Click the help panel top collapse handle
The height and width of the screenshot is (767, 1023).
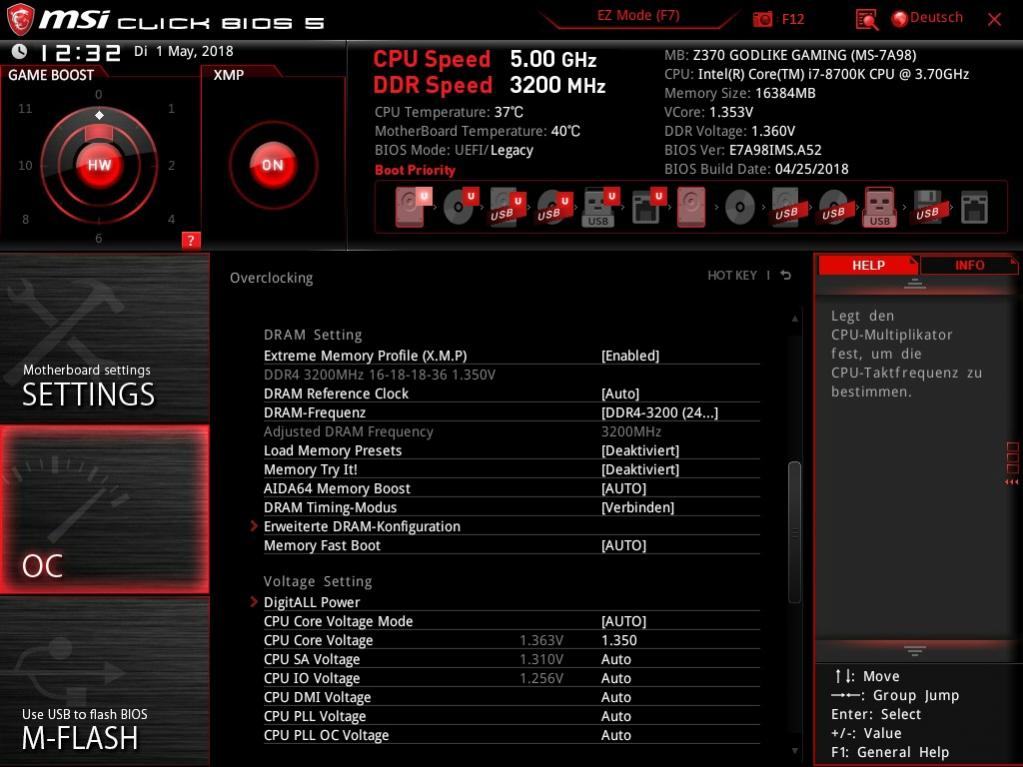[915, 284]
